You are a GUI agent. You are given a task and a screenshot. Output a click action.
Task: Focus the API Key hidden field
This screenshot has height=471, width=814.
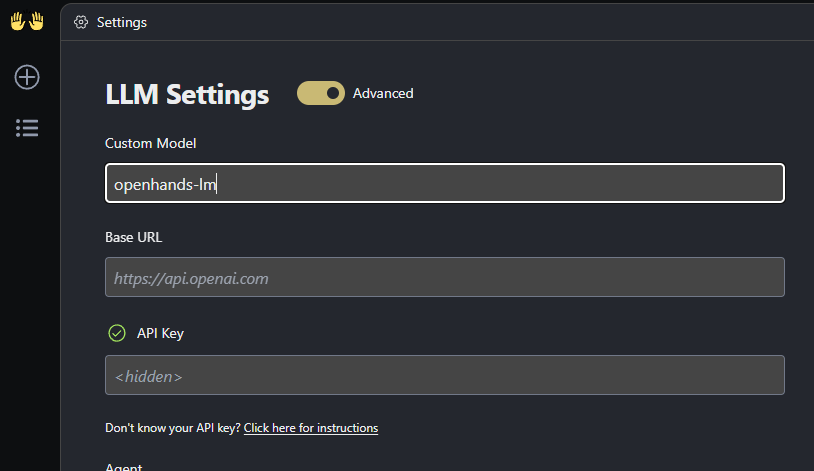tap(445, 375)
